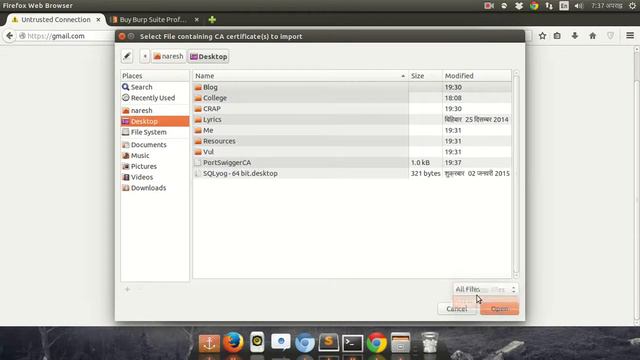The width and height of the screenshot is (640, 360).
Task: Sort files by Name column header
Action: click(x=300, y=76)
